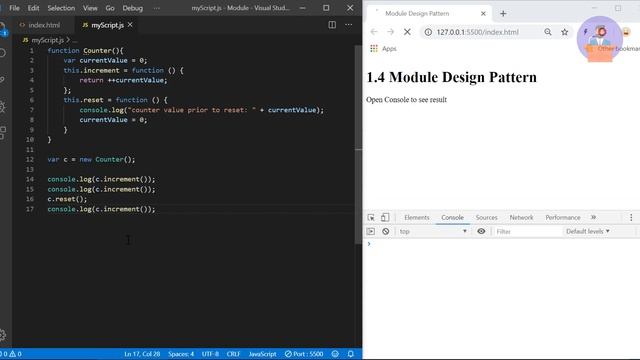Open the Debug menu
This screenshot has height=360, width=640.
(133, 8)
